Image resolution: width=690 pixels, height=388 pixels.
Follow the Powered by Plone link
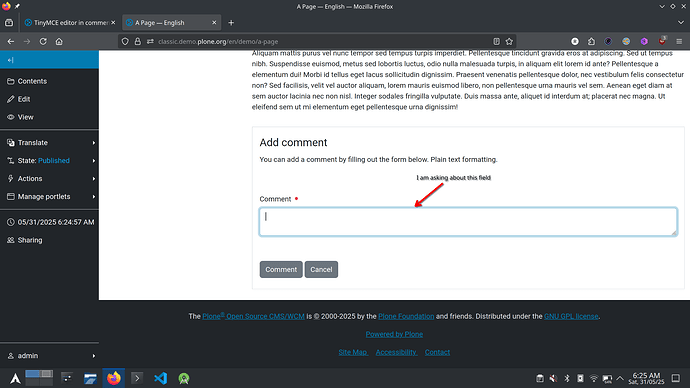coord(394,334)
